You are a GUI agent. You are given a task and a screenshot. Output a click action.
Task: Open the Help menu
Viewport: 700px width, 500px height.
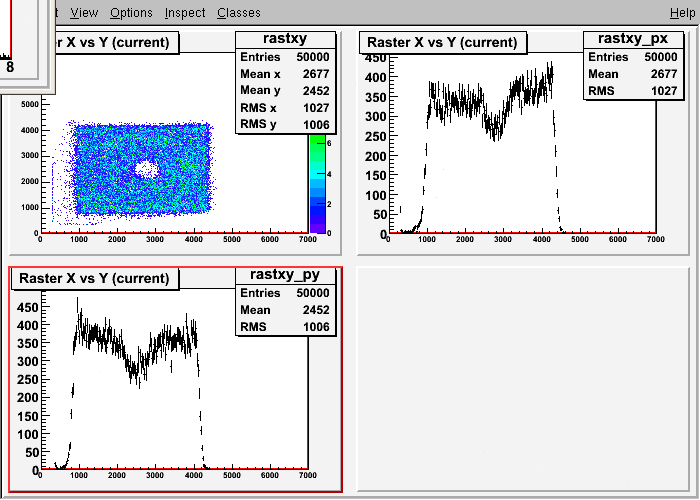coord(683,13)
